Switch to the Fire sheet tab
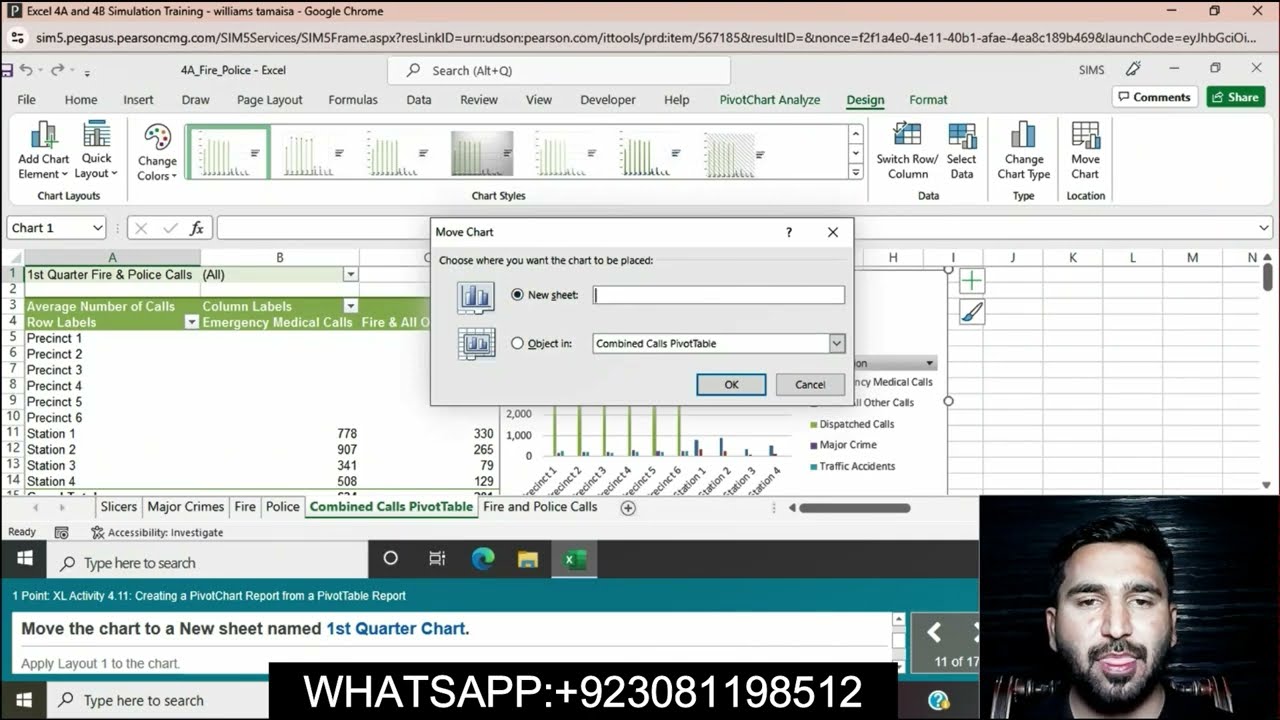This screenshot has height=720, width=1280. point(245,507)
